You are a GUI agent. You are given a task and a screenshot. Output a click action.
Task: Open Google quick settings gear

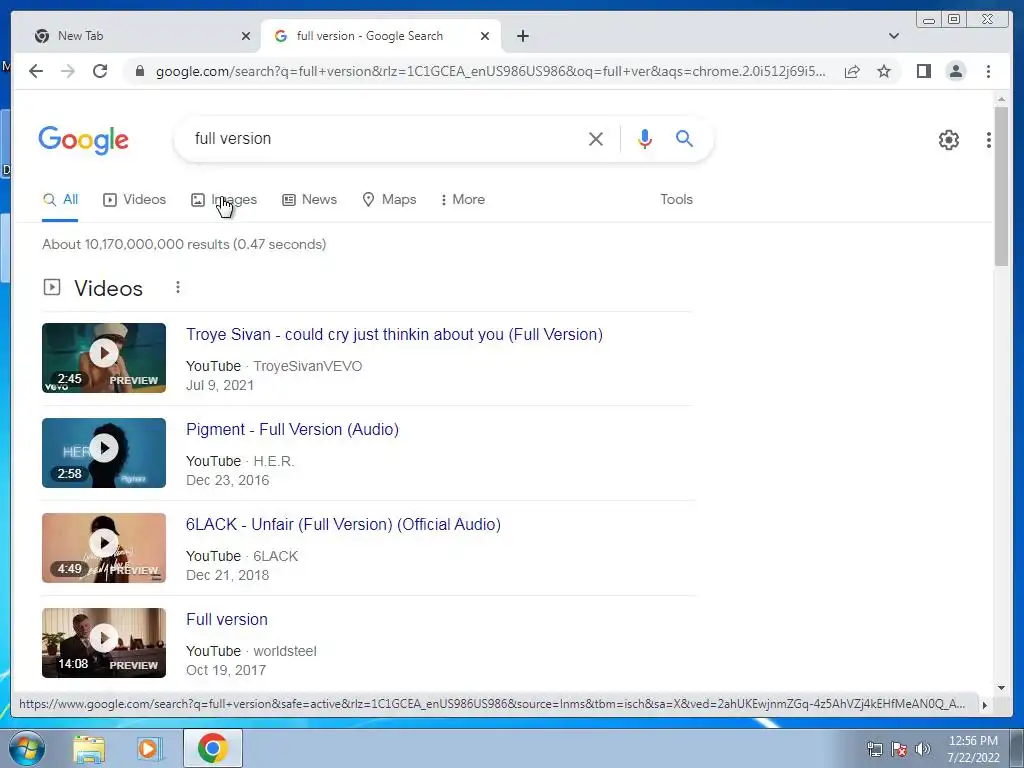(948, 140)
